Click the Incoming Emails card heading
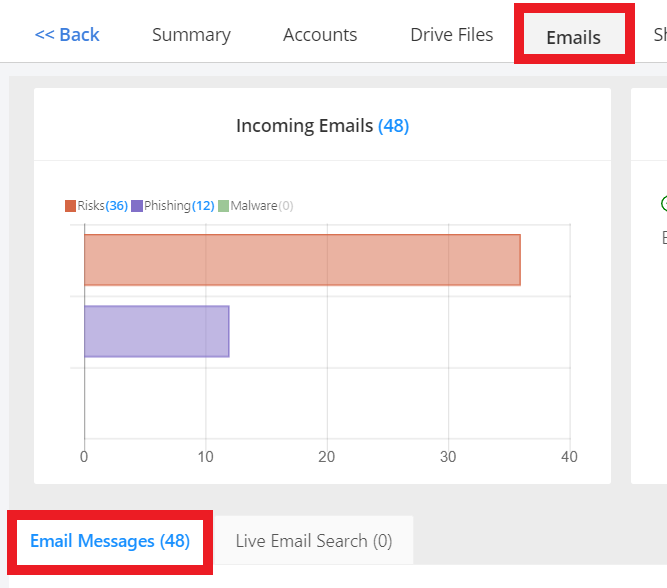Image resolution: width=667 pixels, height=588 pixels. coord(305,126)
